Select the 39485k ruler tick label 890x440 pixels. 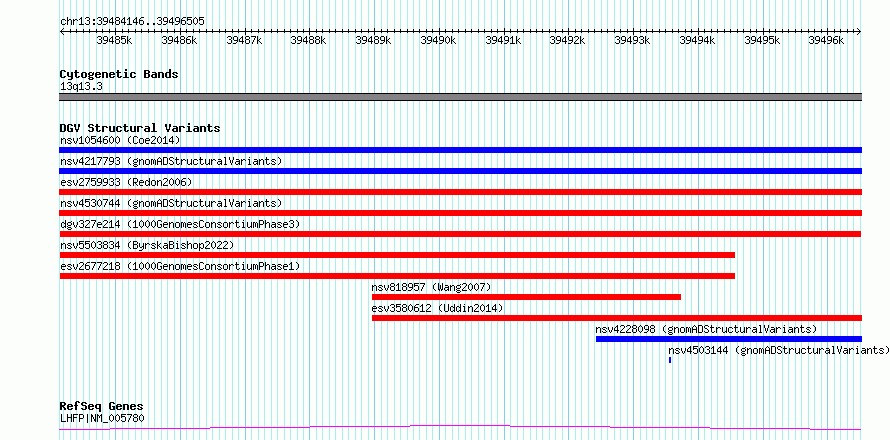[114, 40]
